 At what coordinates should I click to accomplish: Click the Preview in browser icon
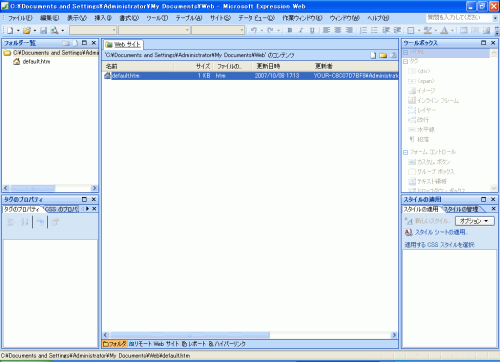[x=54, y=30]
